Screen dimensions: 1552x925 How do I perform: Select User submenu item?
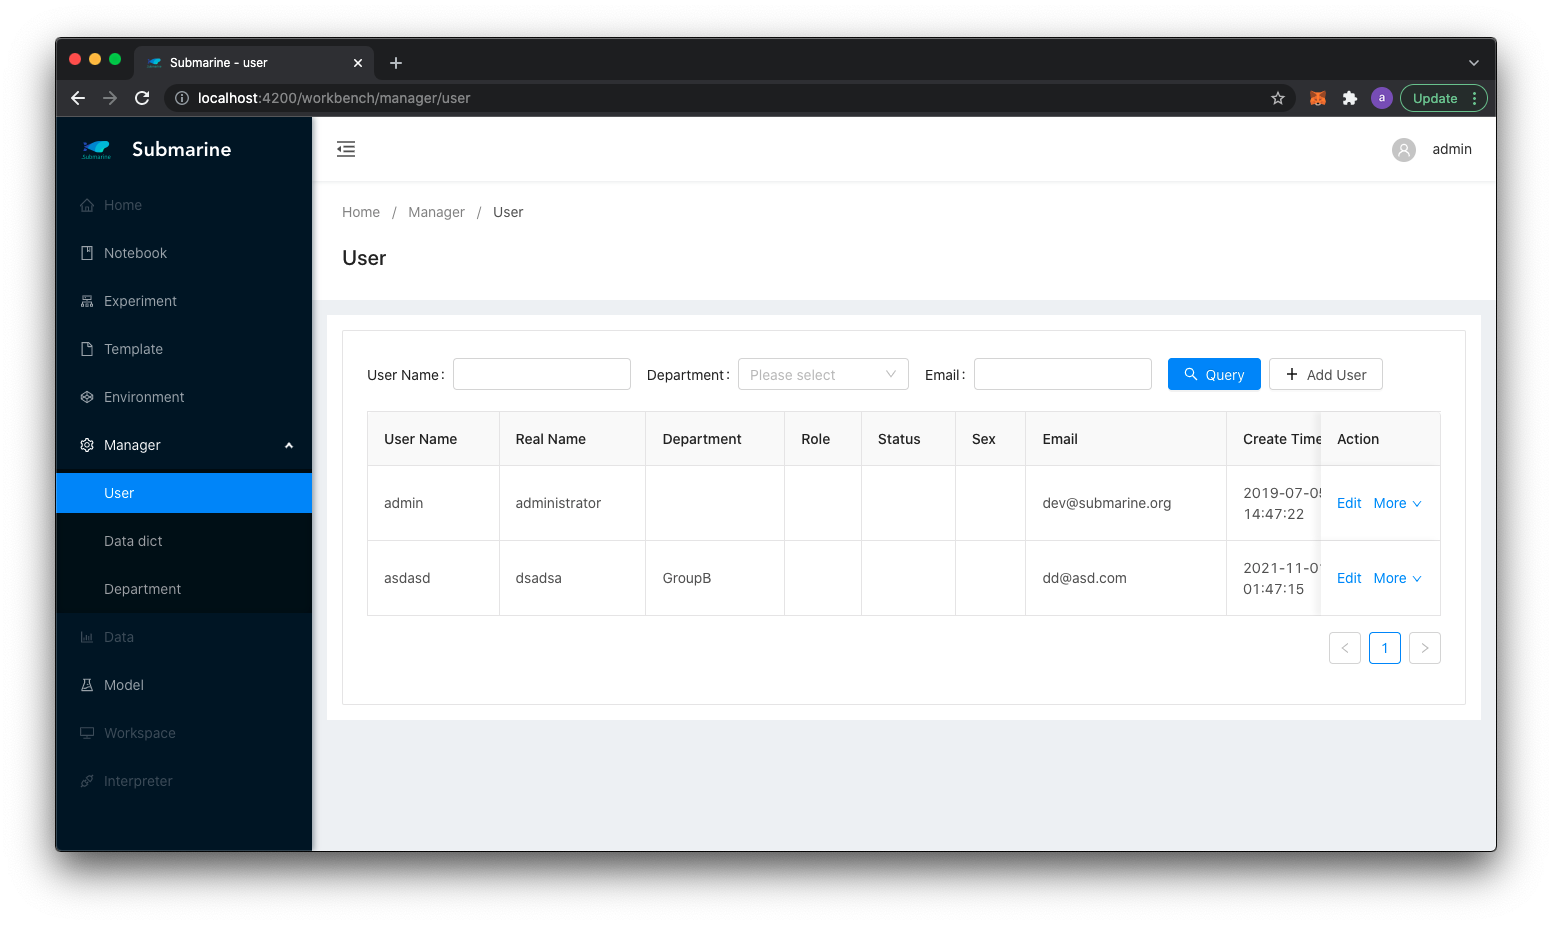(x=184, y=493)
